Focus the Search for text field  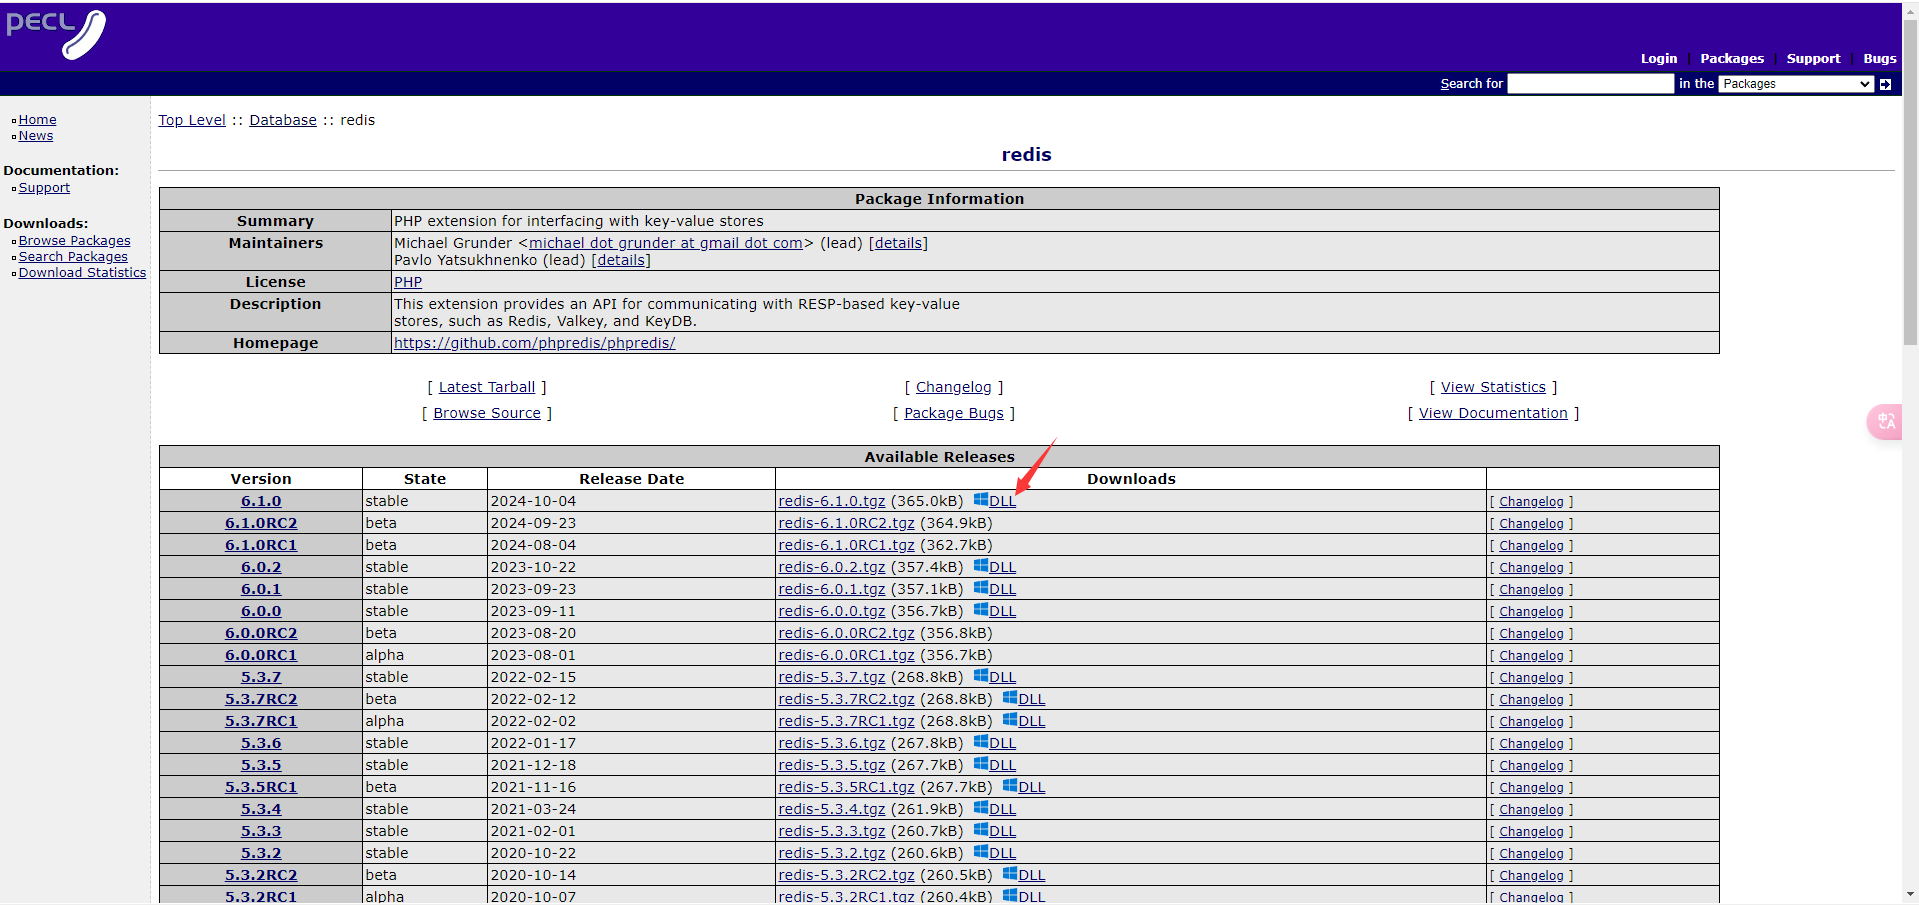point(1590,84)
